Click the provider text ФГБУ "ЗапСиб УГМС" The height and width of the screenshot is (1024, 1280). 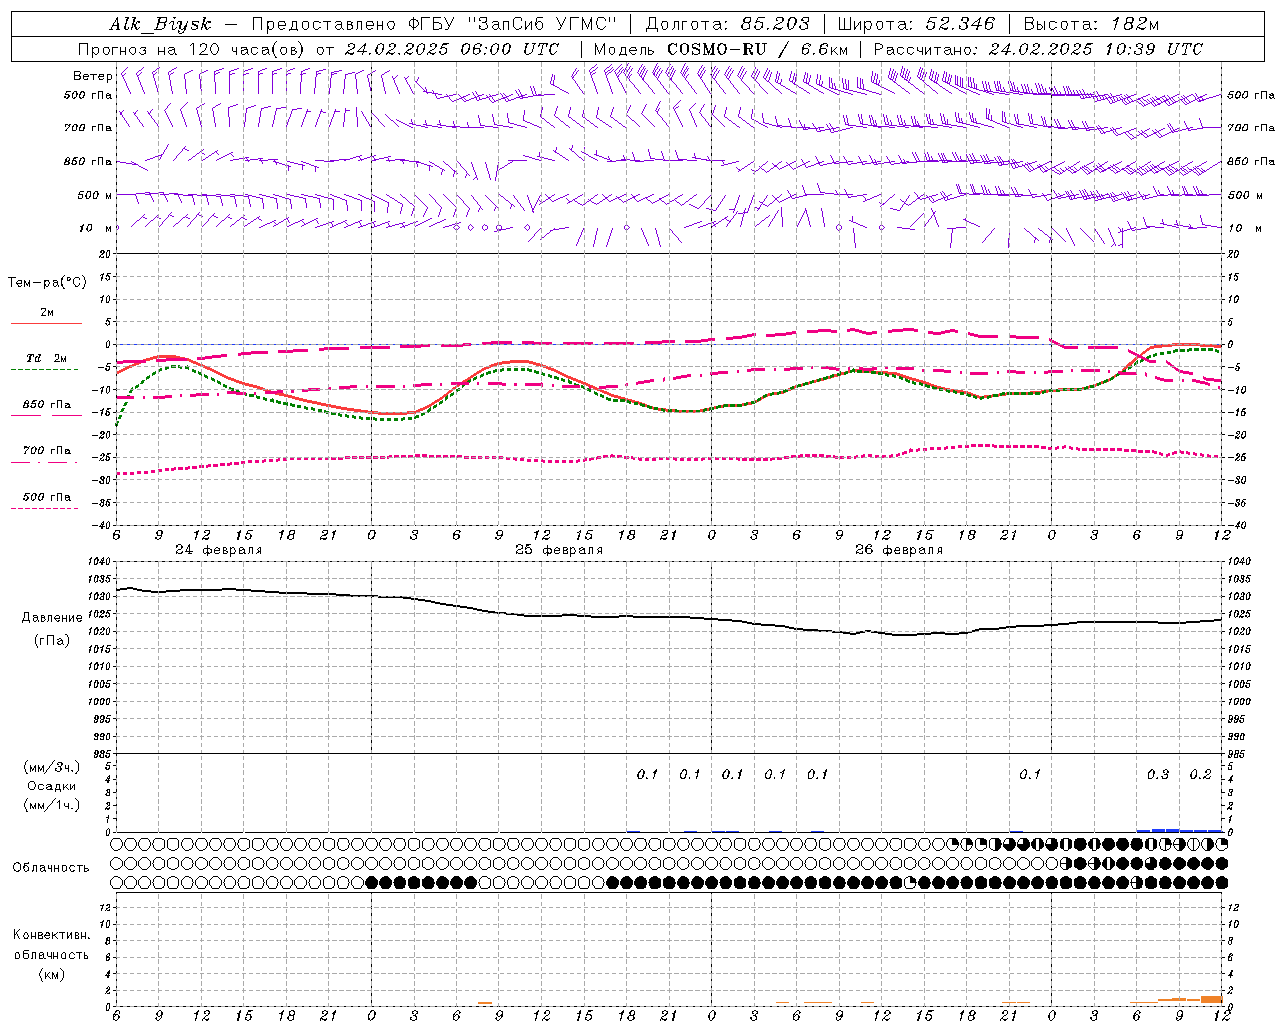[x=513, y=24]
